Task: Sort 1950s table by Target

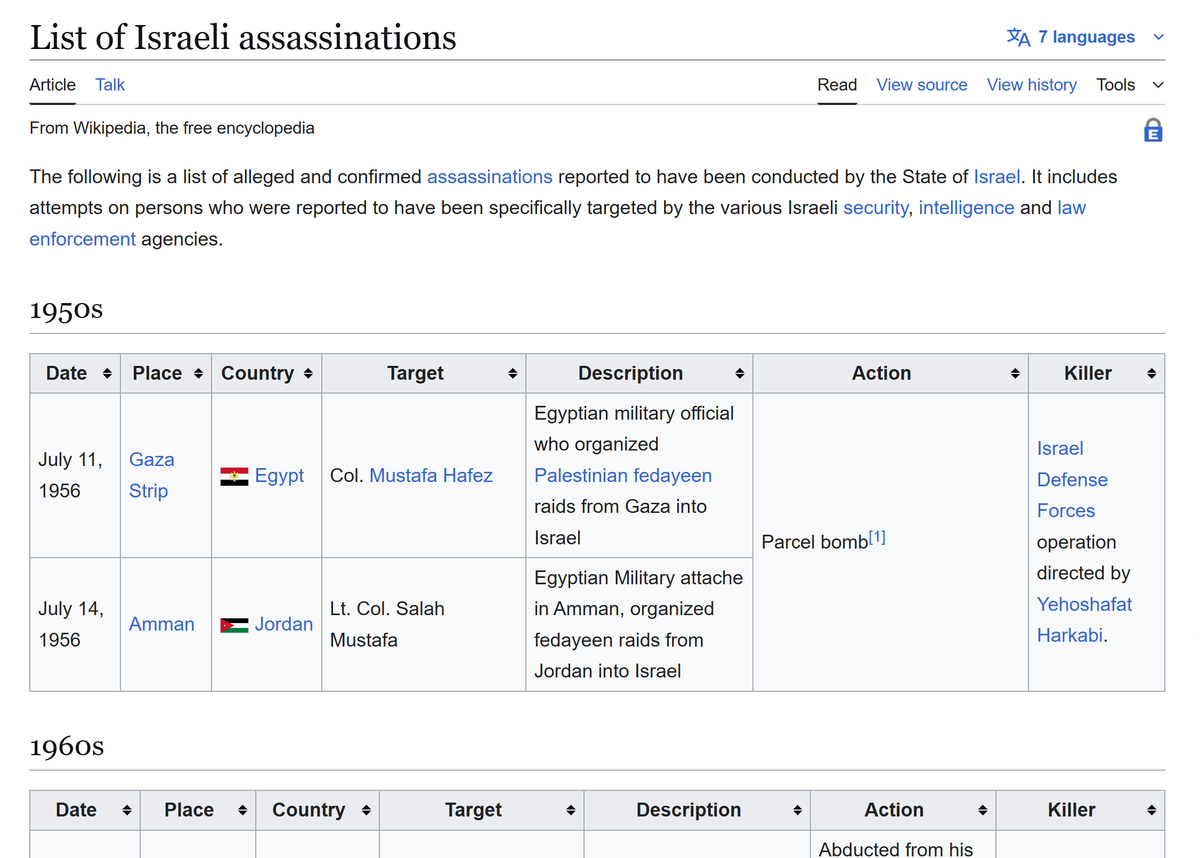Action: coord(512,374)
